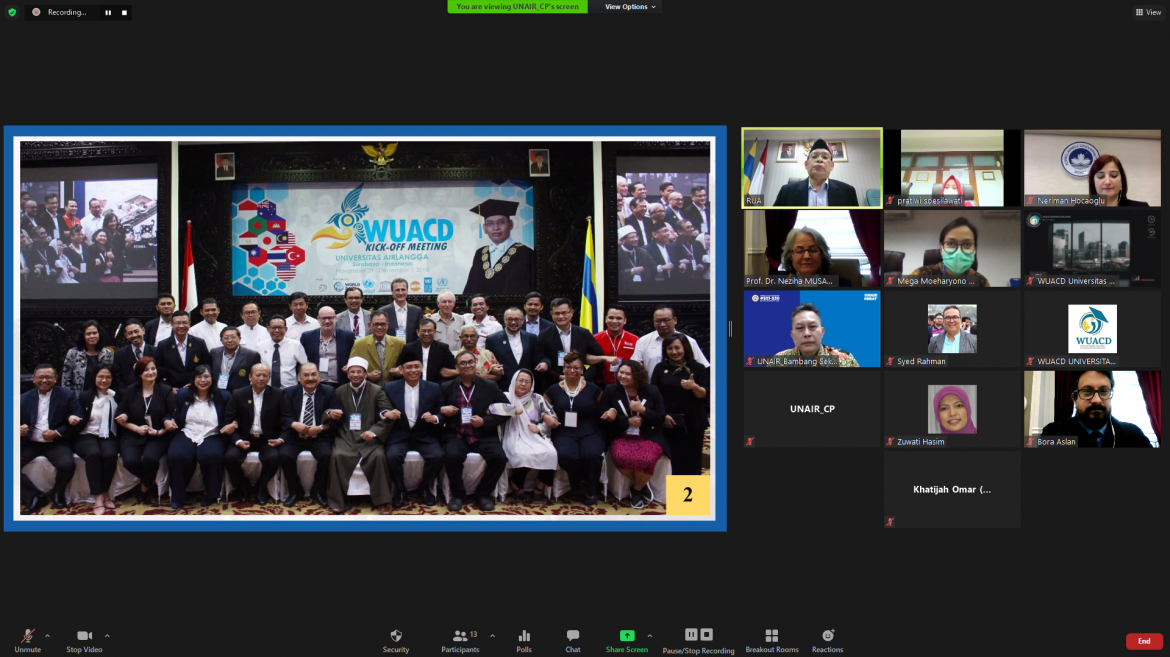Image resolution: width=1170 pixels, height=657 pixels.
Task: Select Syed Rahman's participant tile
Action: [x=952, y=328]
